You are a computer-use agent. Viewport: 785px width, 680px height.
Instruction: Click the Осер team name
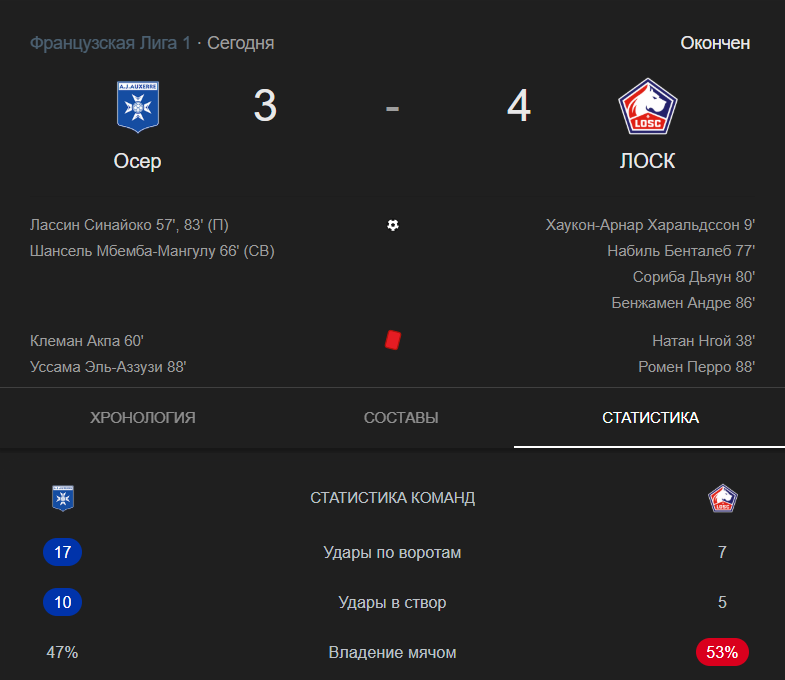[137, 161]
